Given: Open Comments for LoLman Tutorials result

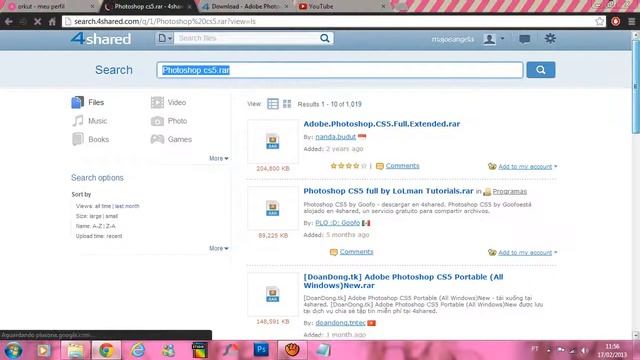Looking at the screenshot, I should coord(356,252).
